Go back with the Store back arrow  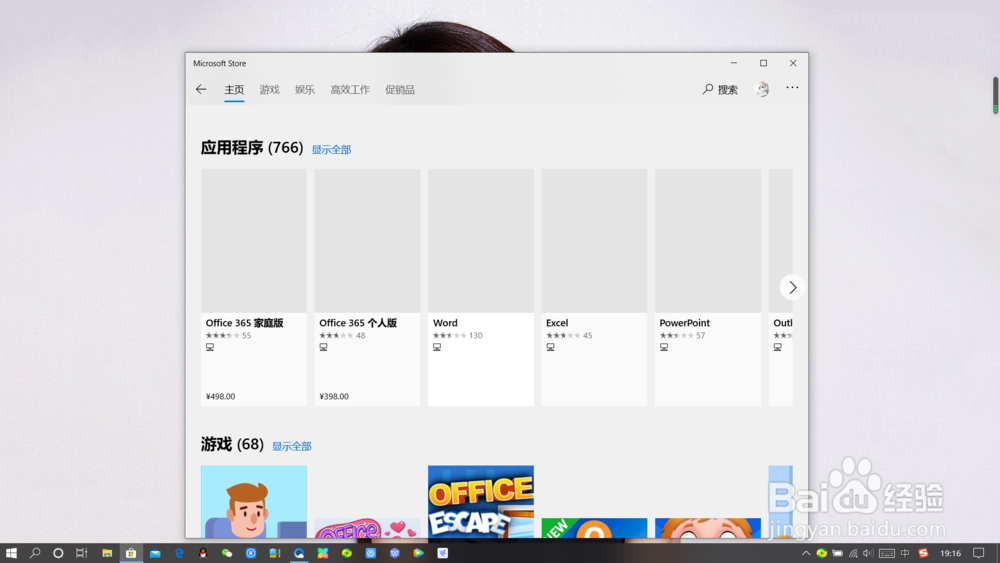coord(201,89)
